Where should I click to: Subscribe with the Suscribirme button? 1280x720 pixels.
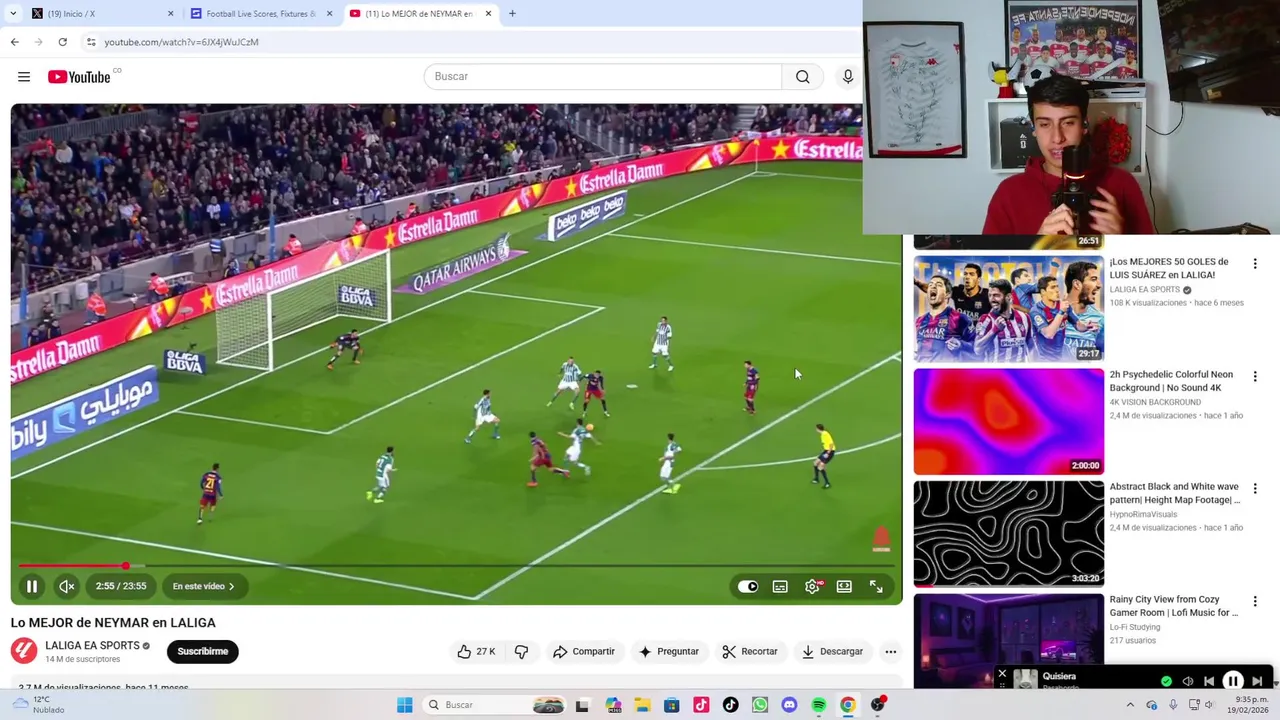(203, 652)
